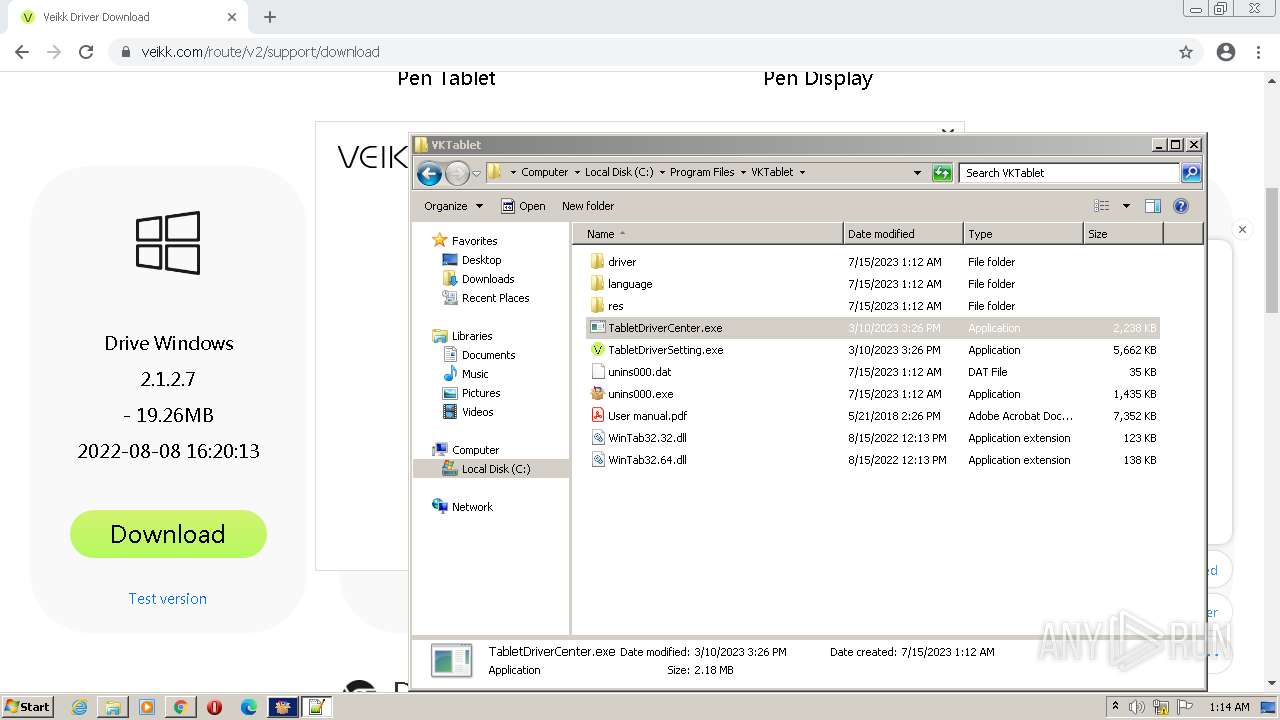The width and height of the screenshot is (1280, 720).
Task: Open Desktop in navigation pane
Action: (x=481, y=260)
